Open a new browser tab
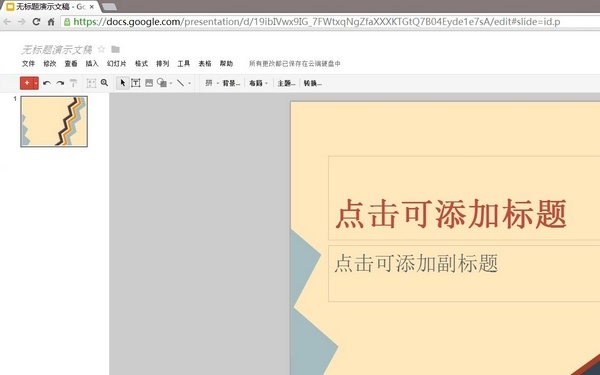The height and width of the screenshot is (375, 600). click(x=110, y=7)
